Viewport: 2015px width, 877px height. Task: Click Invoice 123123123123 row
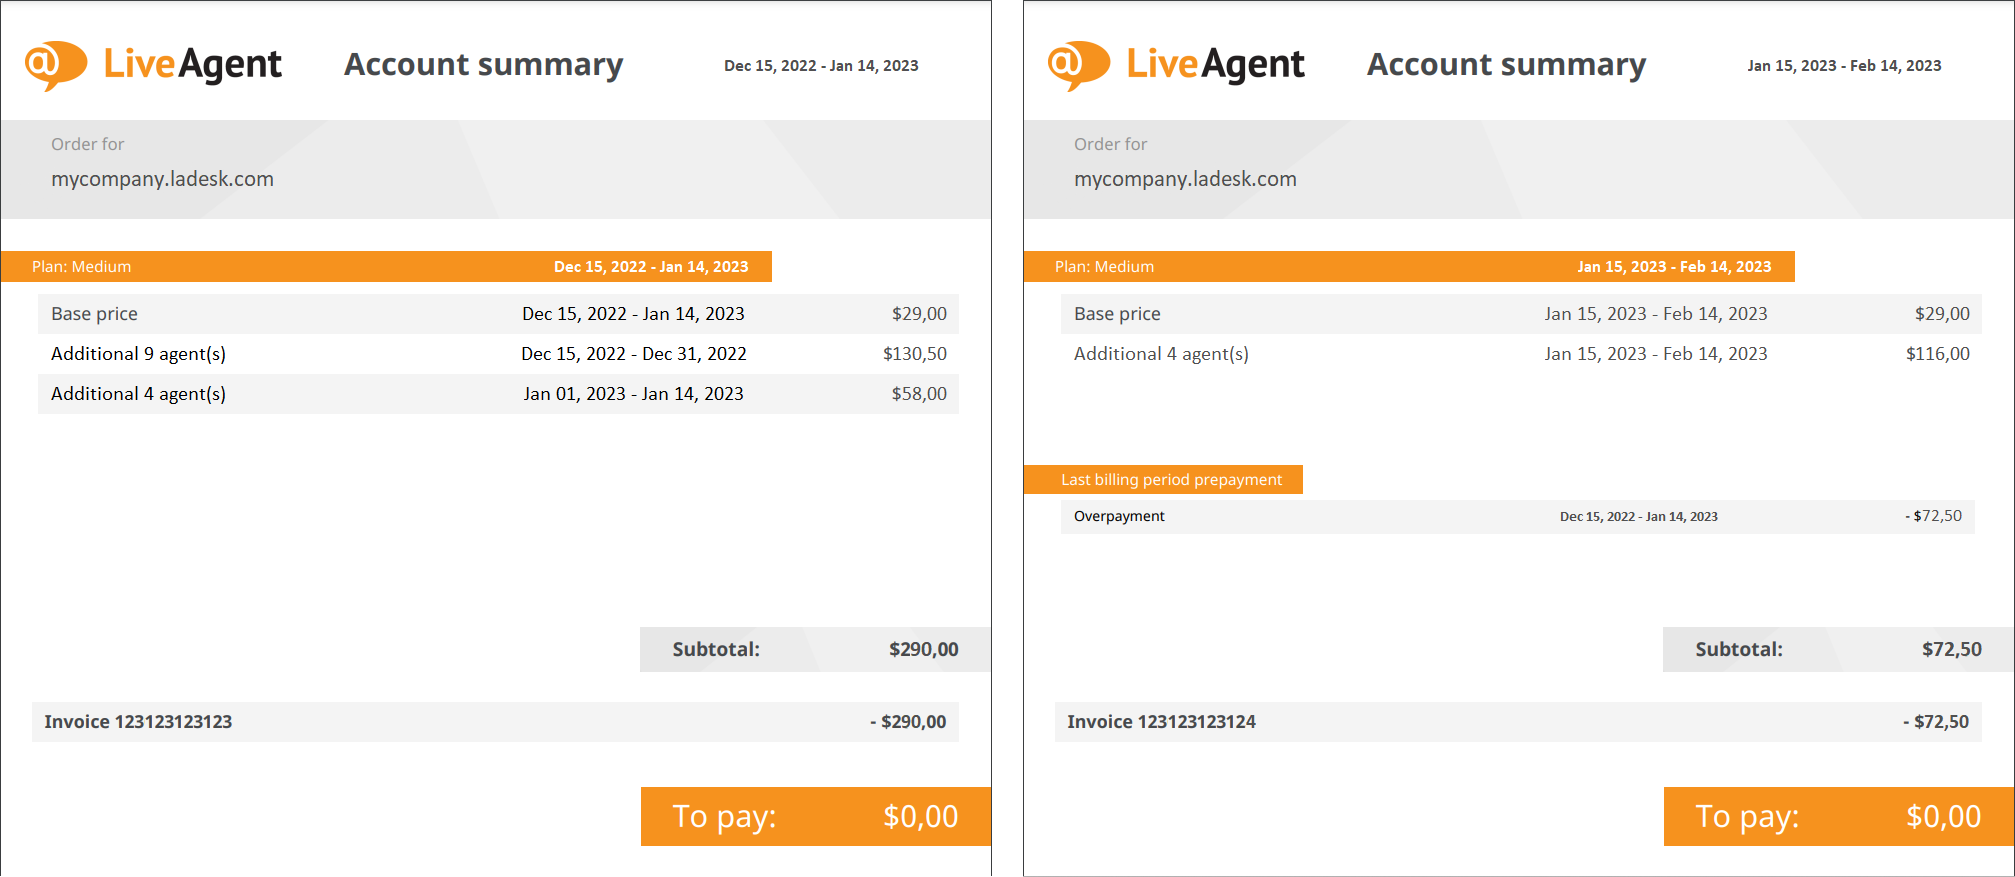click(495, 722)
